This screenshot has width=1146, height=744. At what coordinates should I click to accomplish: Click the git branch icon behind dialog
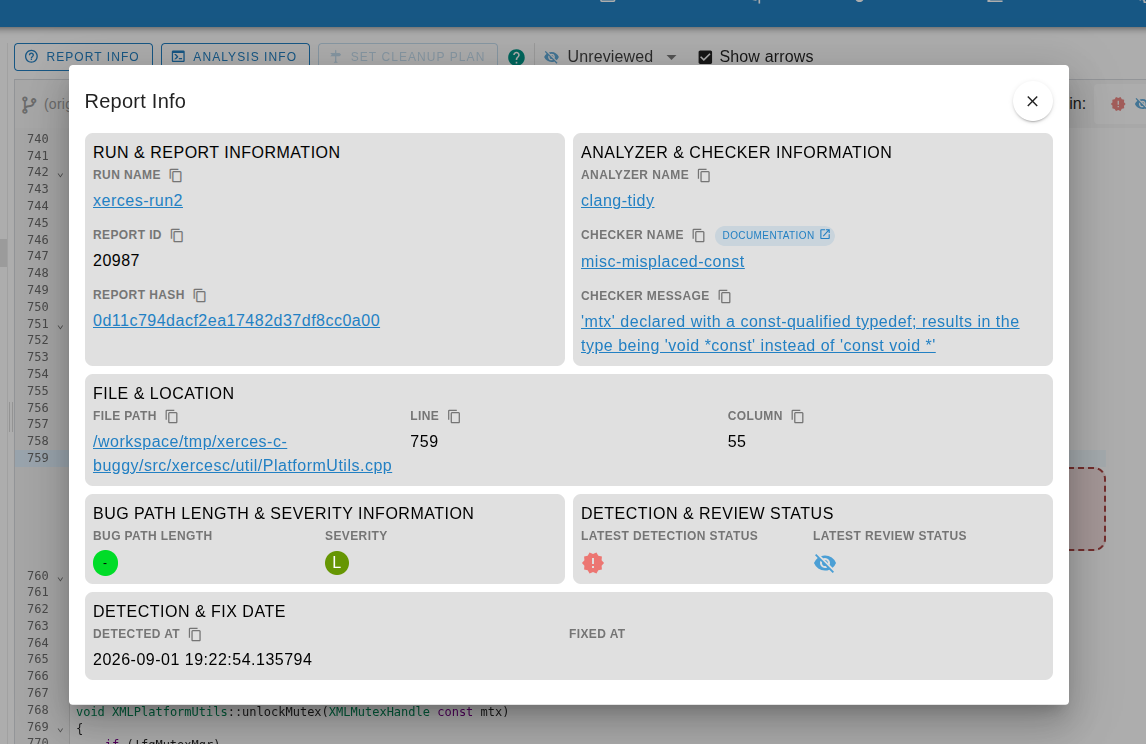[29, 105]
